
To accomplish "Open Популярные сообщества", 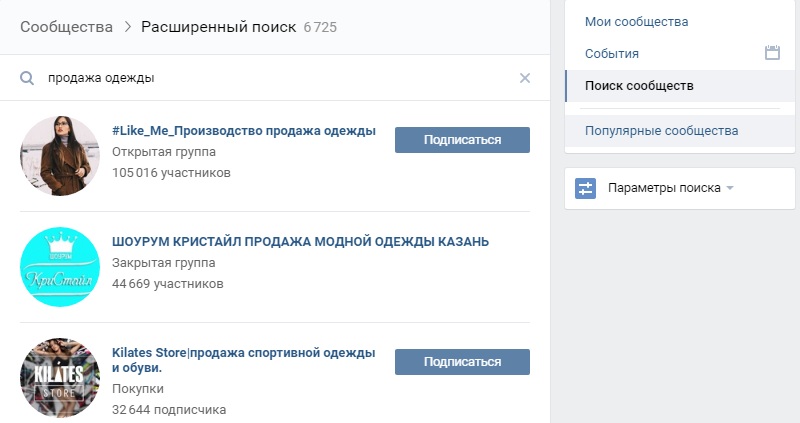I will (661, 131).
